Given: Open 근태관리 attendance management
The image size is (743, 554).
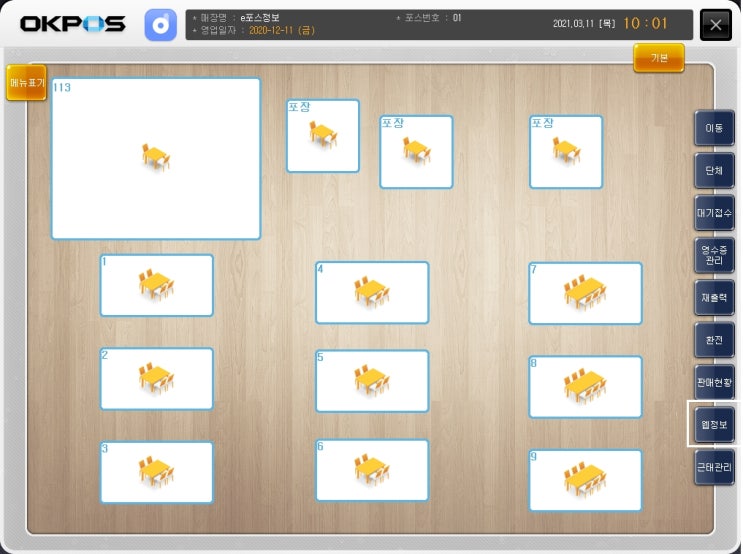Looking at the screenshot, I should [x=715, y=467].
